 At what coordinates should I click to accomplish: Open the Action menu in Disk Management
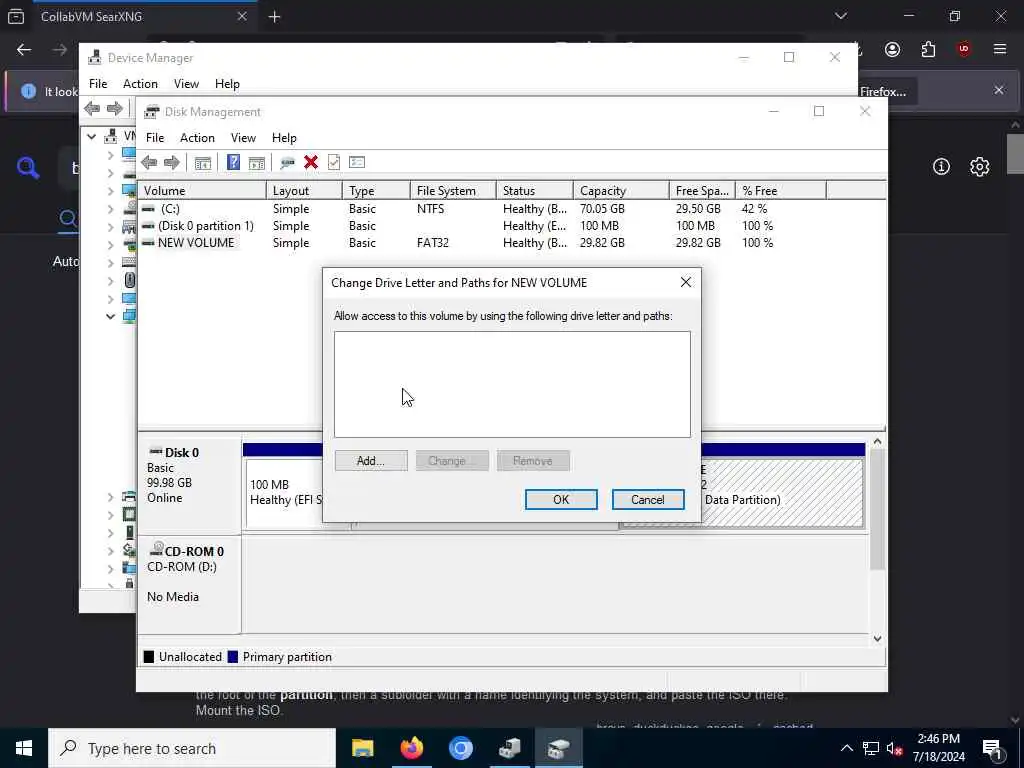click(197, 138)
